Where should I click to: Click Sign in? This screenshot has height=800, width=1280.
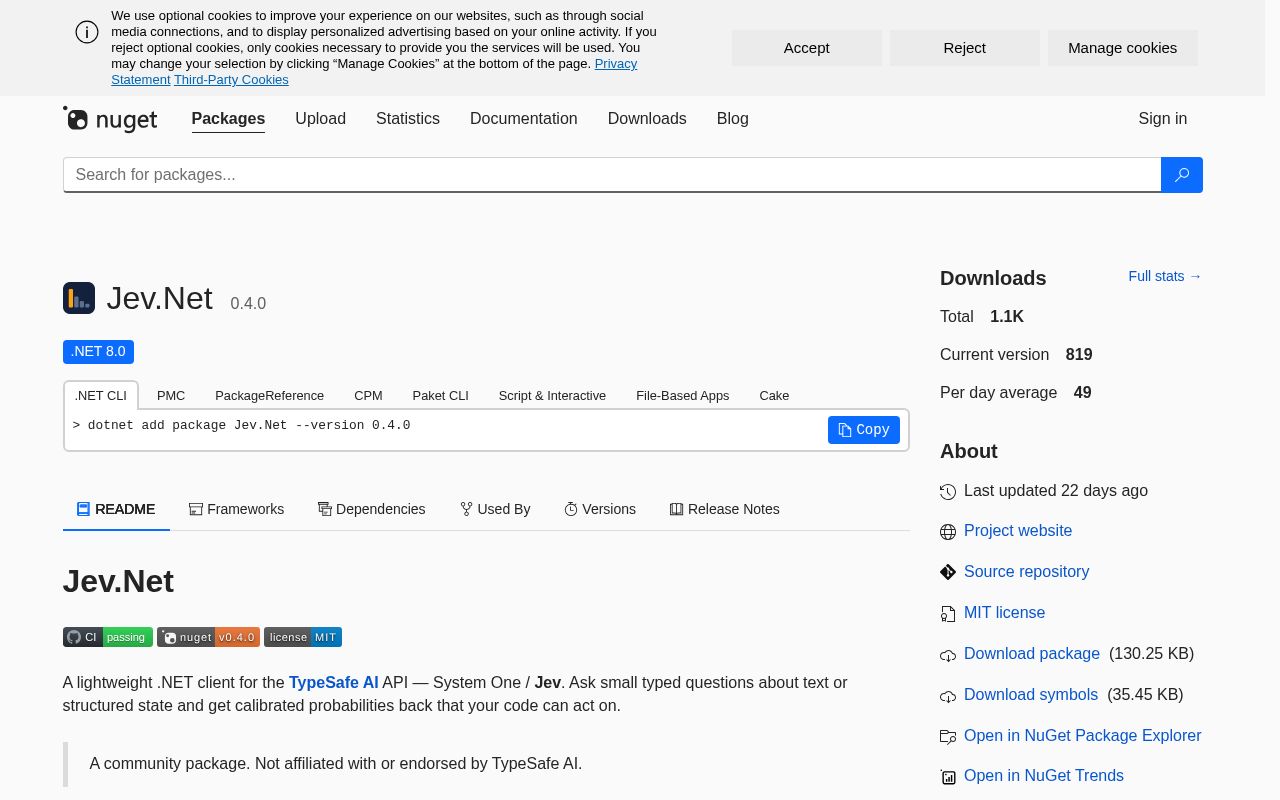[x=1163, y=119]
